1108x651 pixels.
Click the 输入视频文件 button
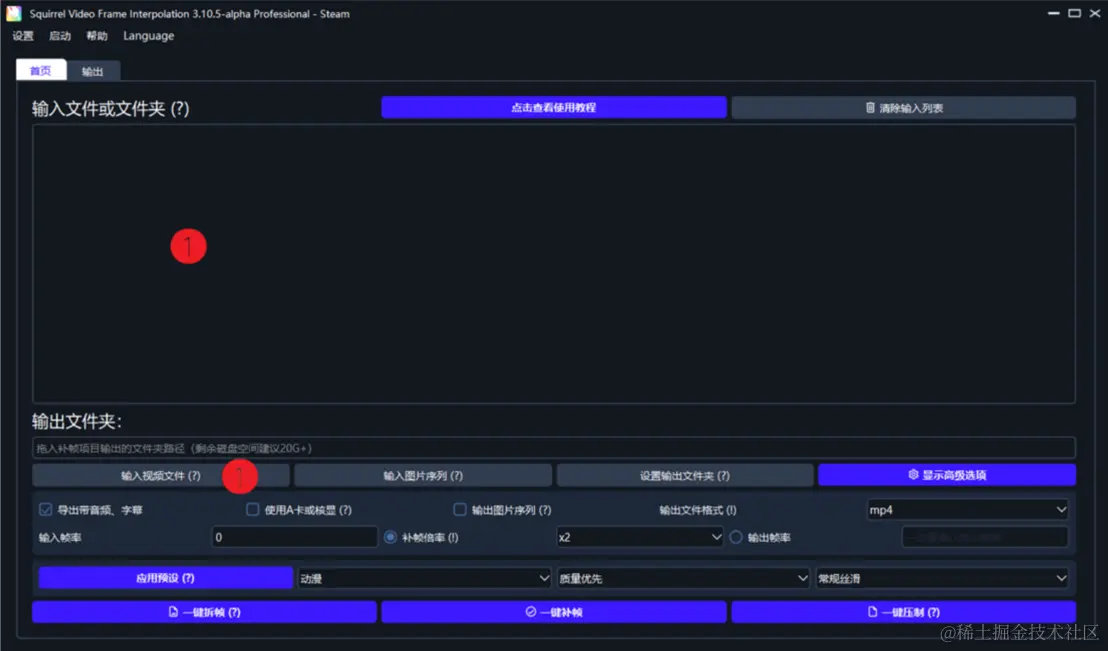click(160, 476)
